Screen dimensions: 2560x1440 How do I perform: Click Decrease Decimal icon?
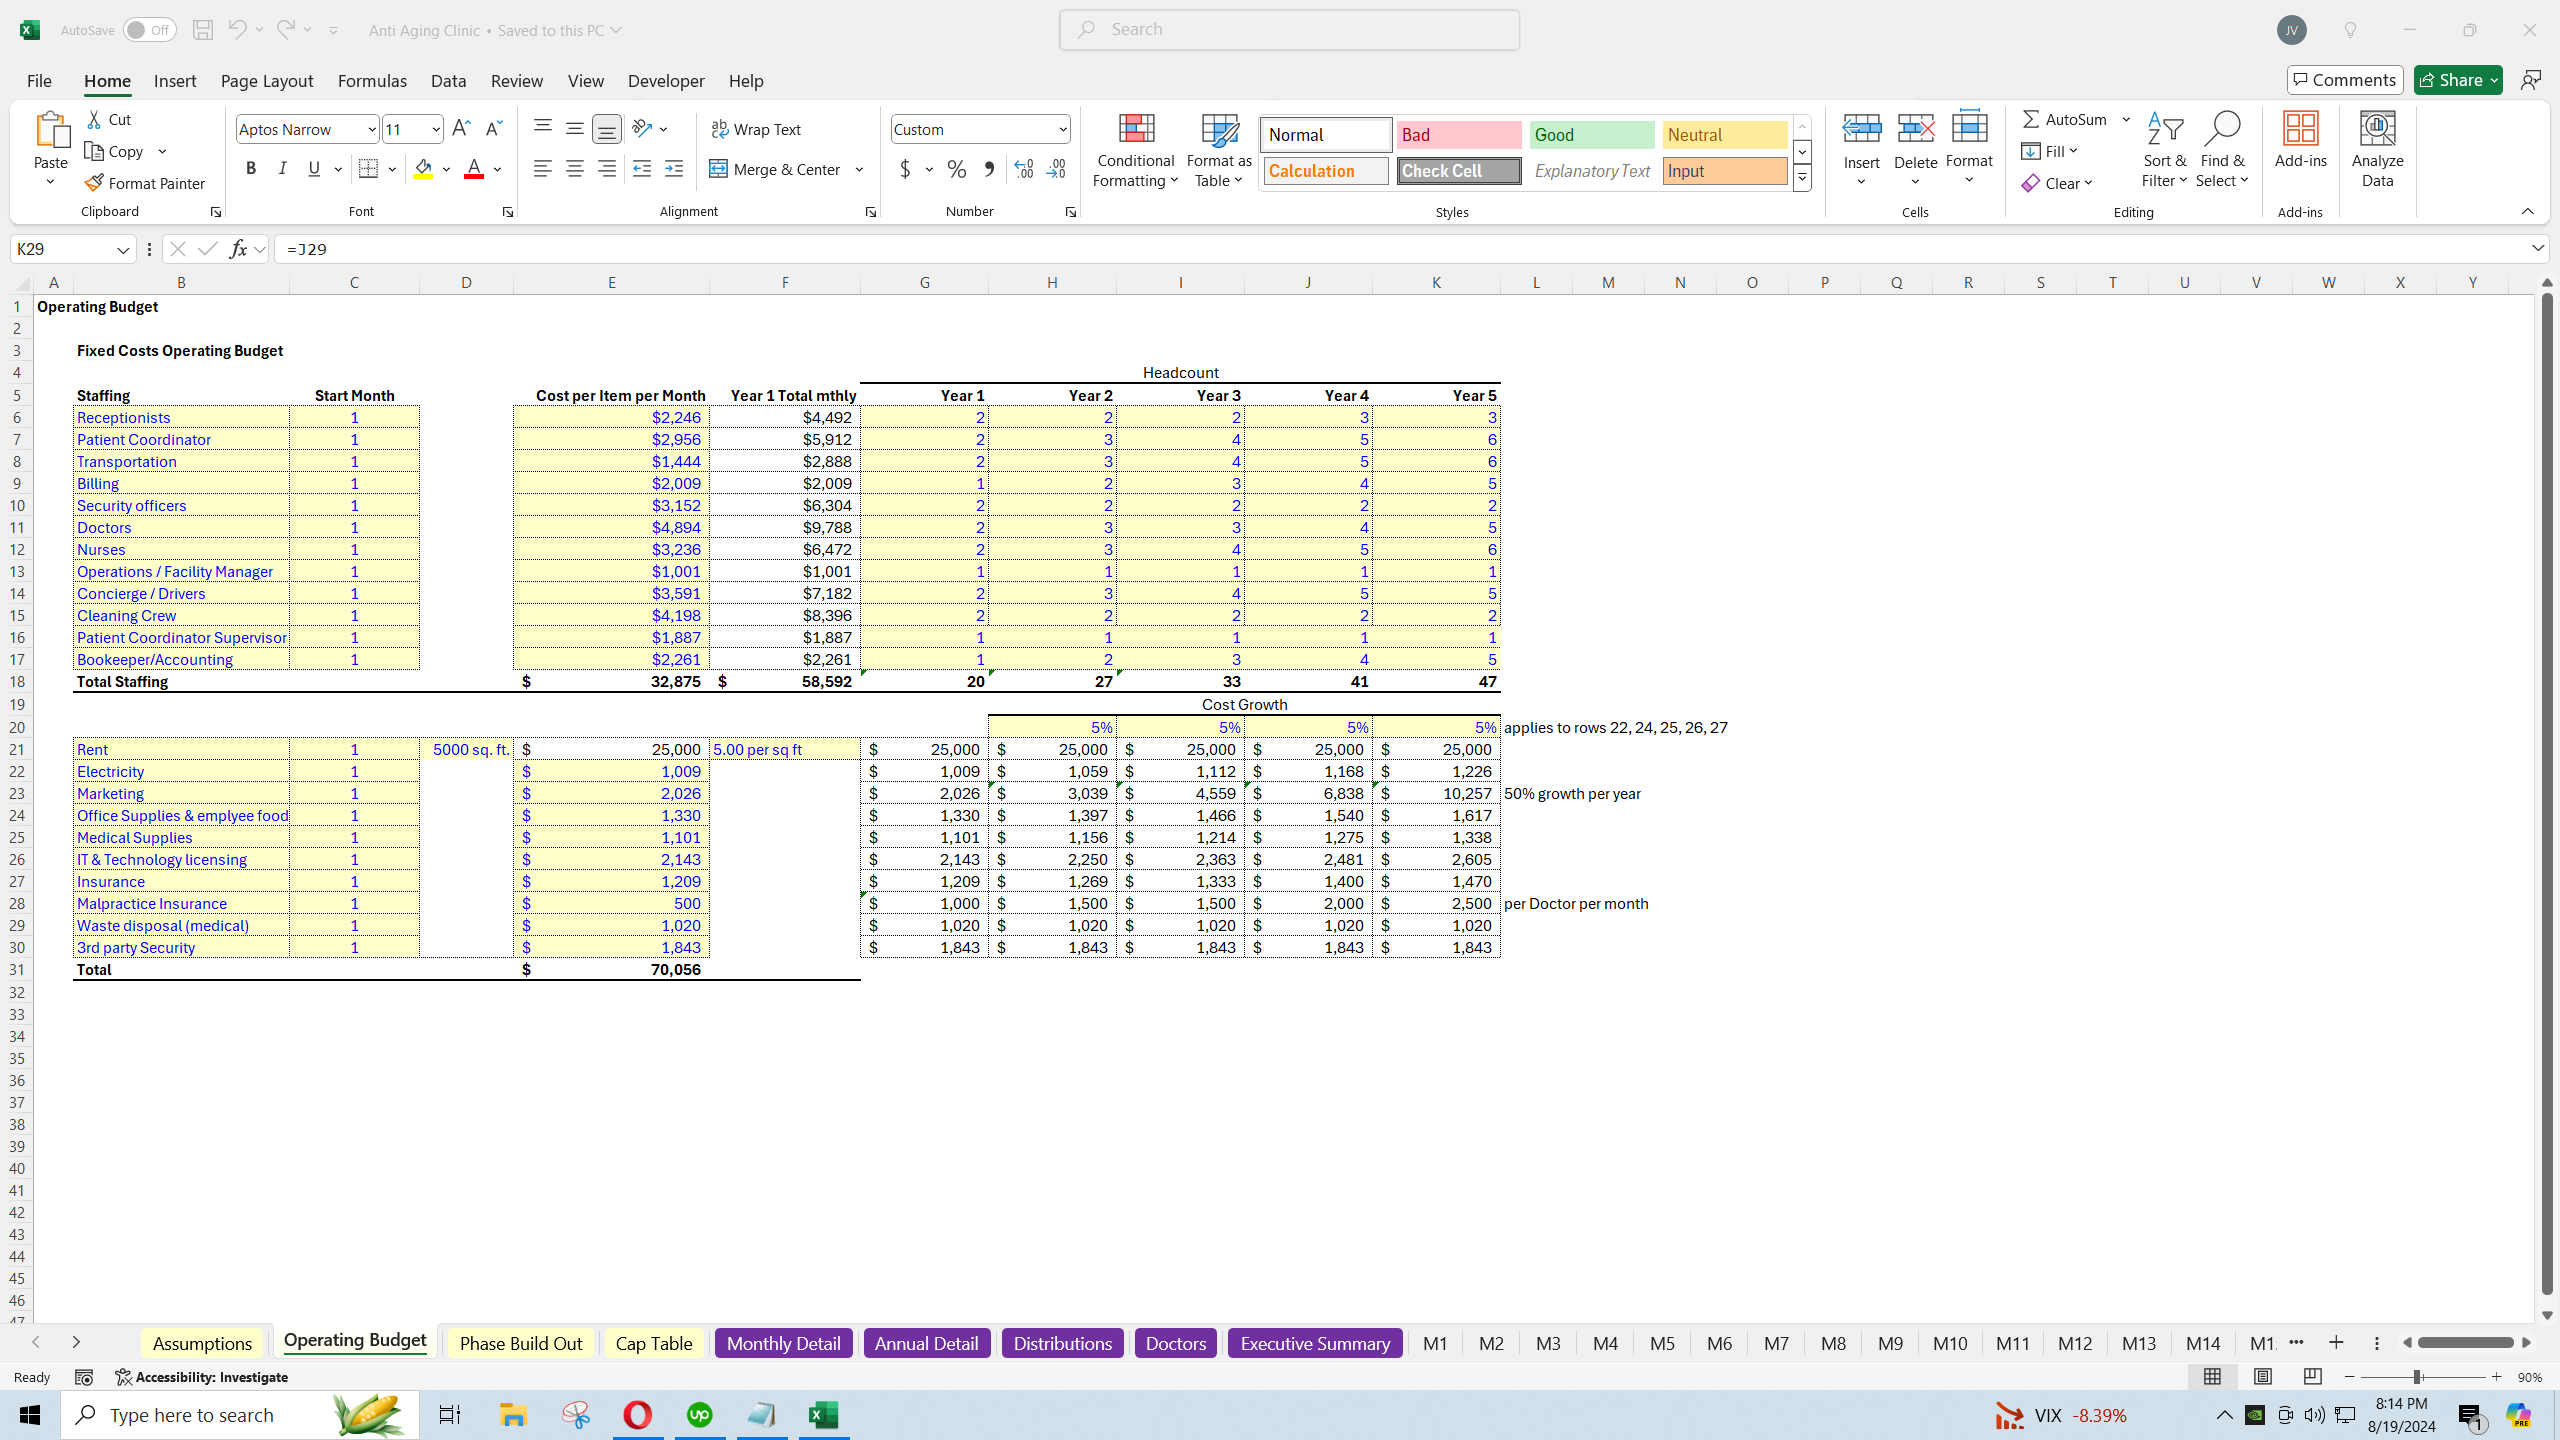(x=1056, y=169)
